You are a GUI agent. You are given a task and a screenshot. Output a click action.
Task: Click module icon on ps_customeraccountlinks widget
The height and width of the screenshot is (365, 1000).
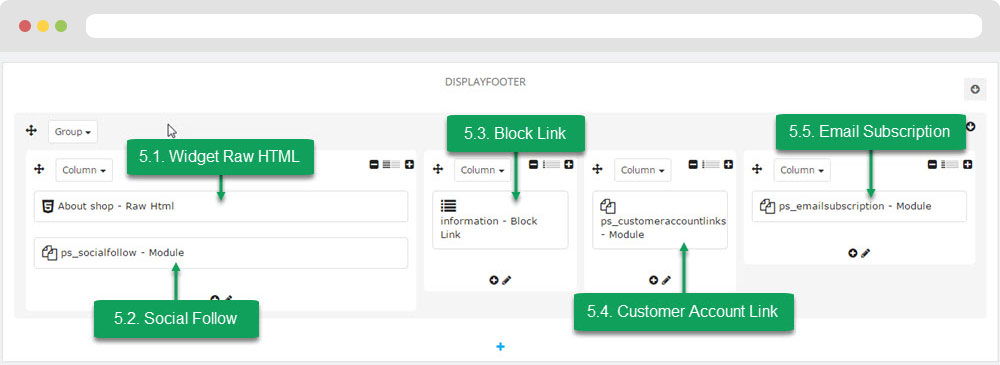[608, 206]
